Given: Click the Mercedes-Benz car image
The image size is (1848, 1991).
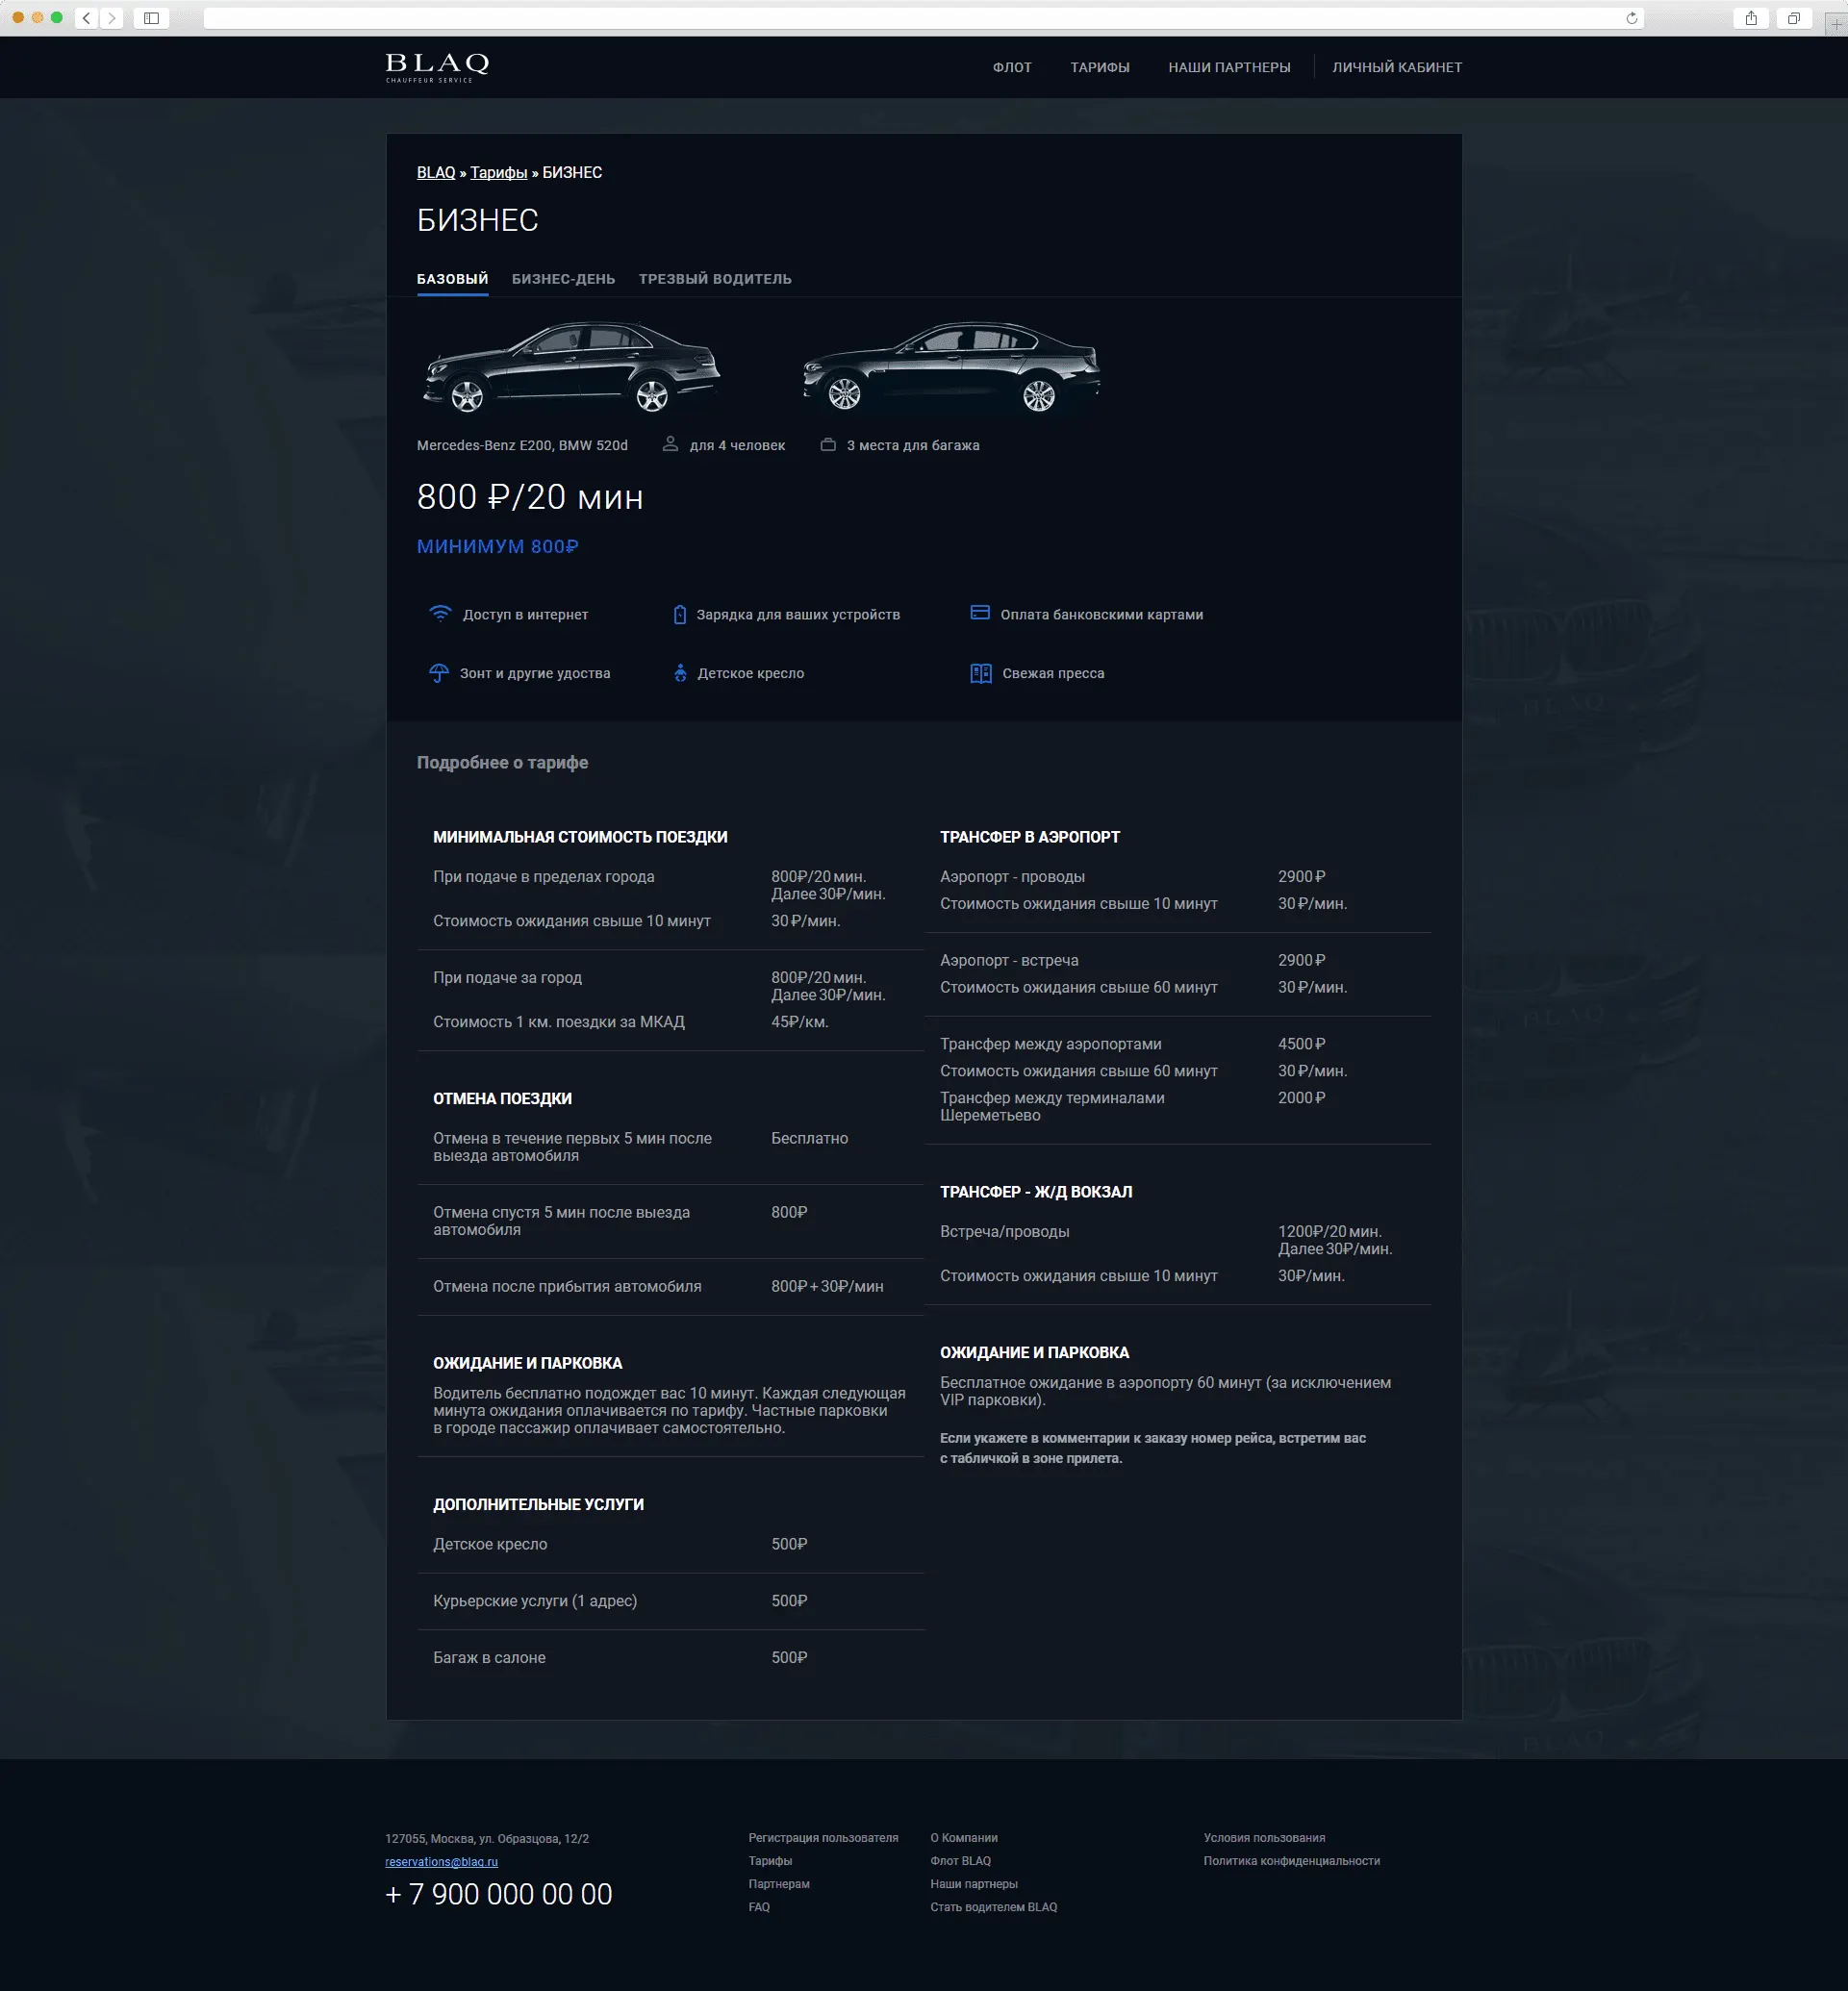Looking at the screenshot, I should pyautogui.click(x=571, y=367).
